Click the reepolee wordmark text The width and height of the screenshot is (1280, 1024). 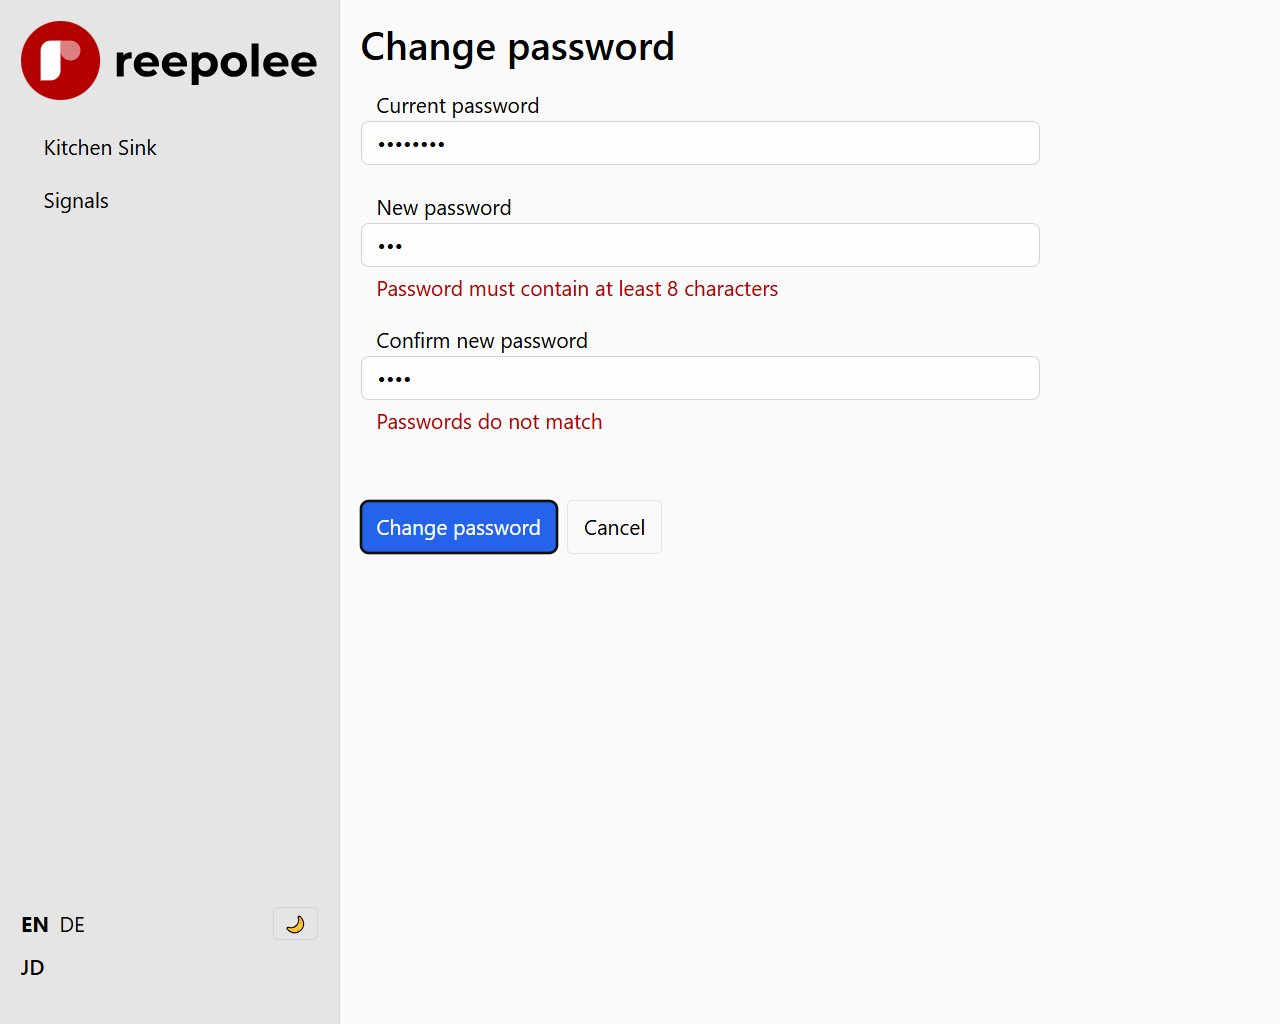coord(216,62)
